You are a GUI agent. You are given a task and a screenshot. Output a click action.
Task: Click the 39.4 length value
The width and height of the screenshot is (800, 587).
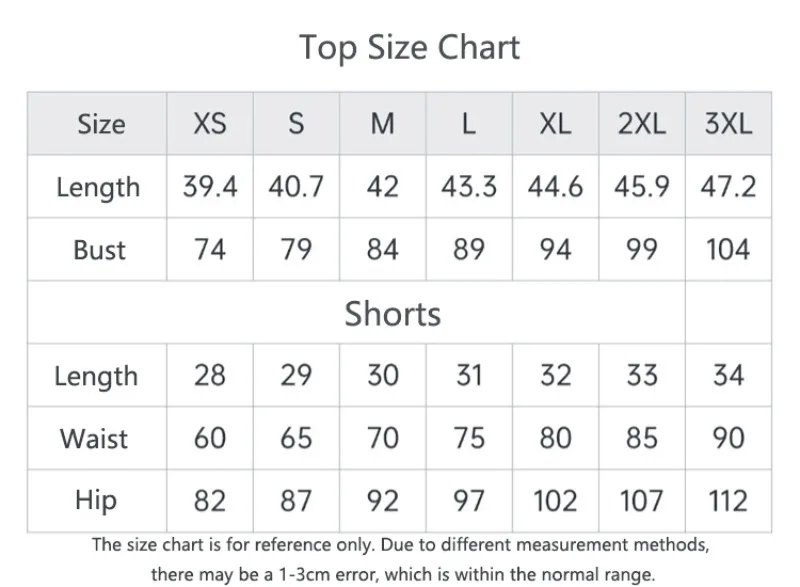coord(210,187)
